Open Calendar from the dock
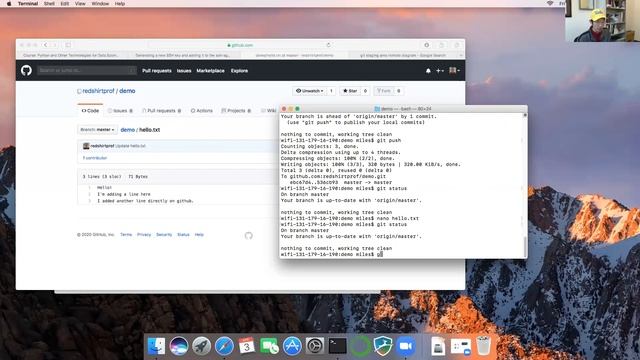 point(247,346)
